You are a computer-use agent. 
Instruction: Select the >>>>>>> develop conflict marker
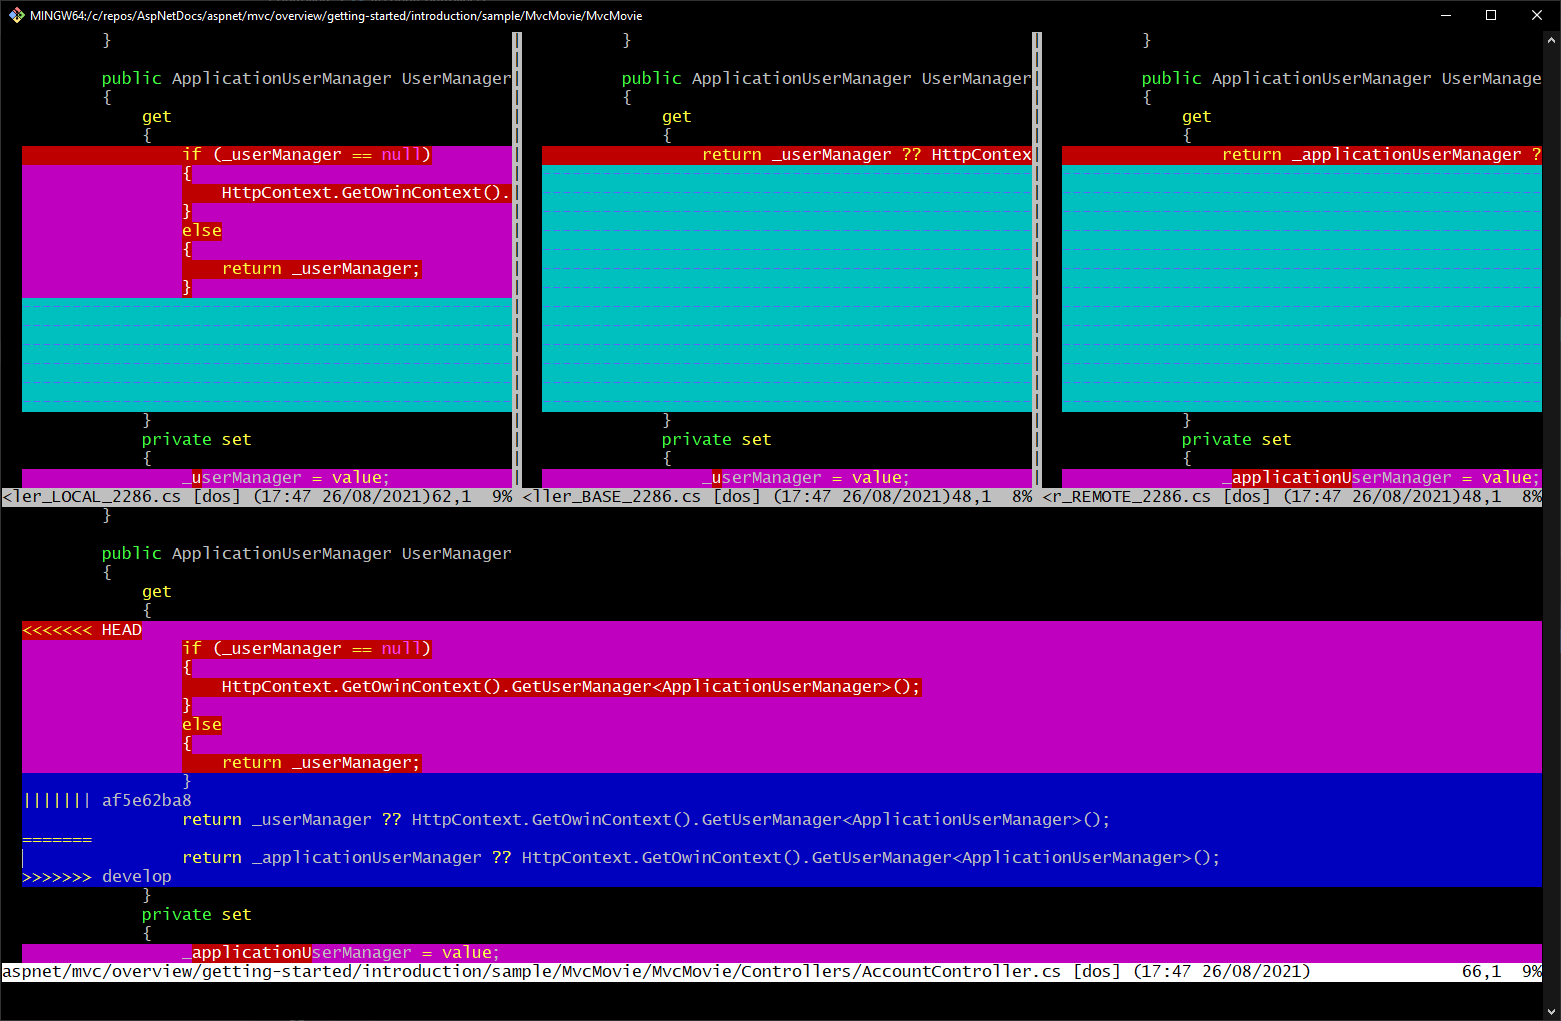[95, 876]
